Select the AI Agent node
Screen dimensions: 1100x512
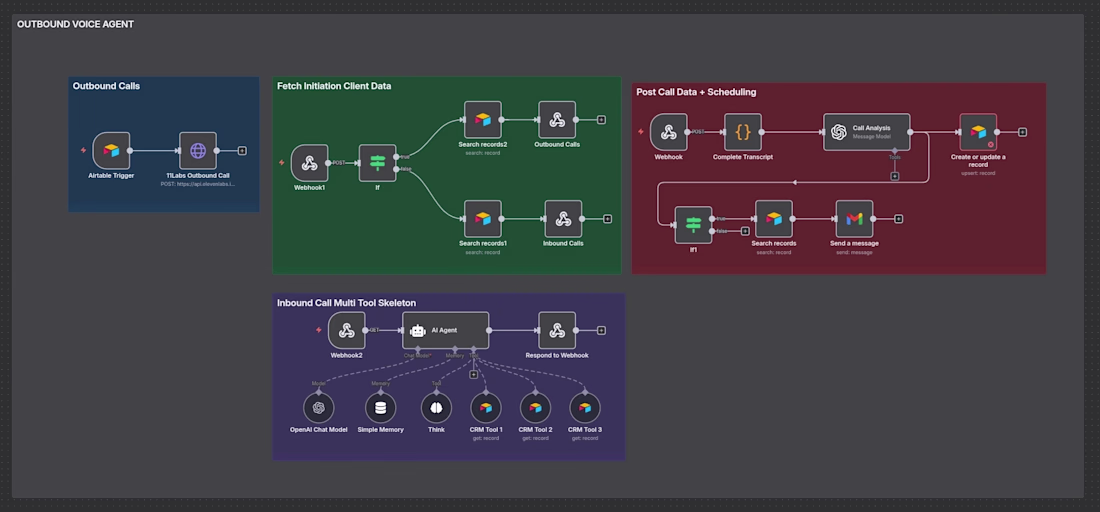click(x=445, y=330)
